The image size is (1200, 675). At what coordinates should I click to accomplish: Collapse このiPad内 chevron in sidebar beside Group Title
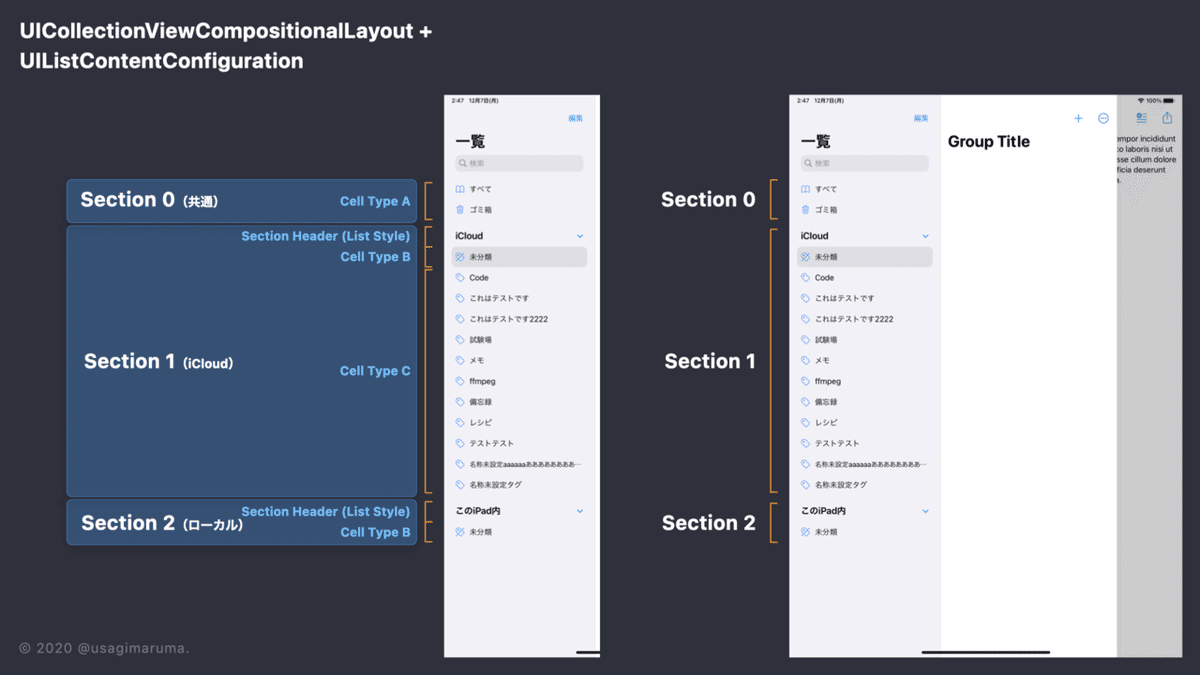point(925,511)
